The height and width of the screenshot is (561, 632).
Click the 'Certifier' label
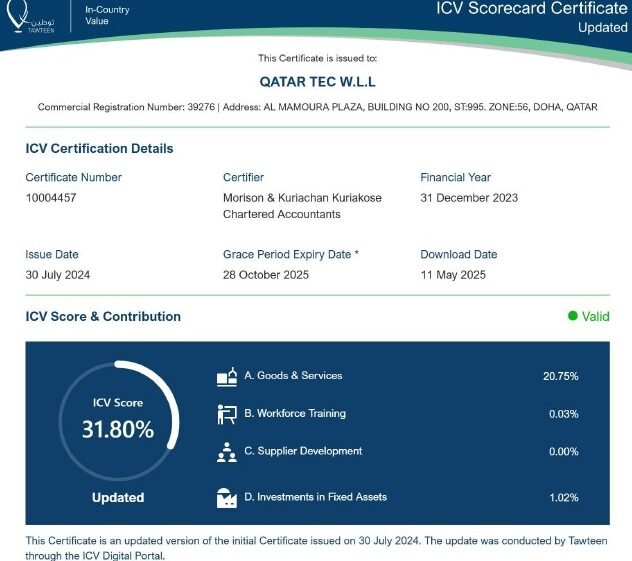click(x=243, y=177)
